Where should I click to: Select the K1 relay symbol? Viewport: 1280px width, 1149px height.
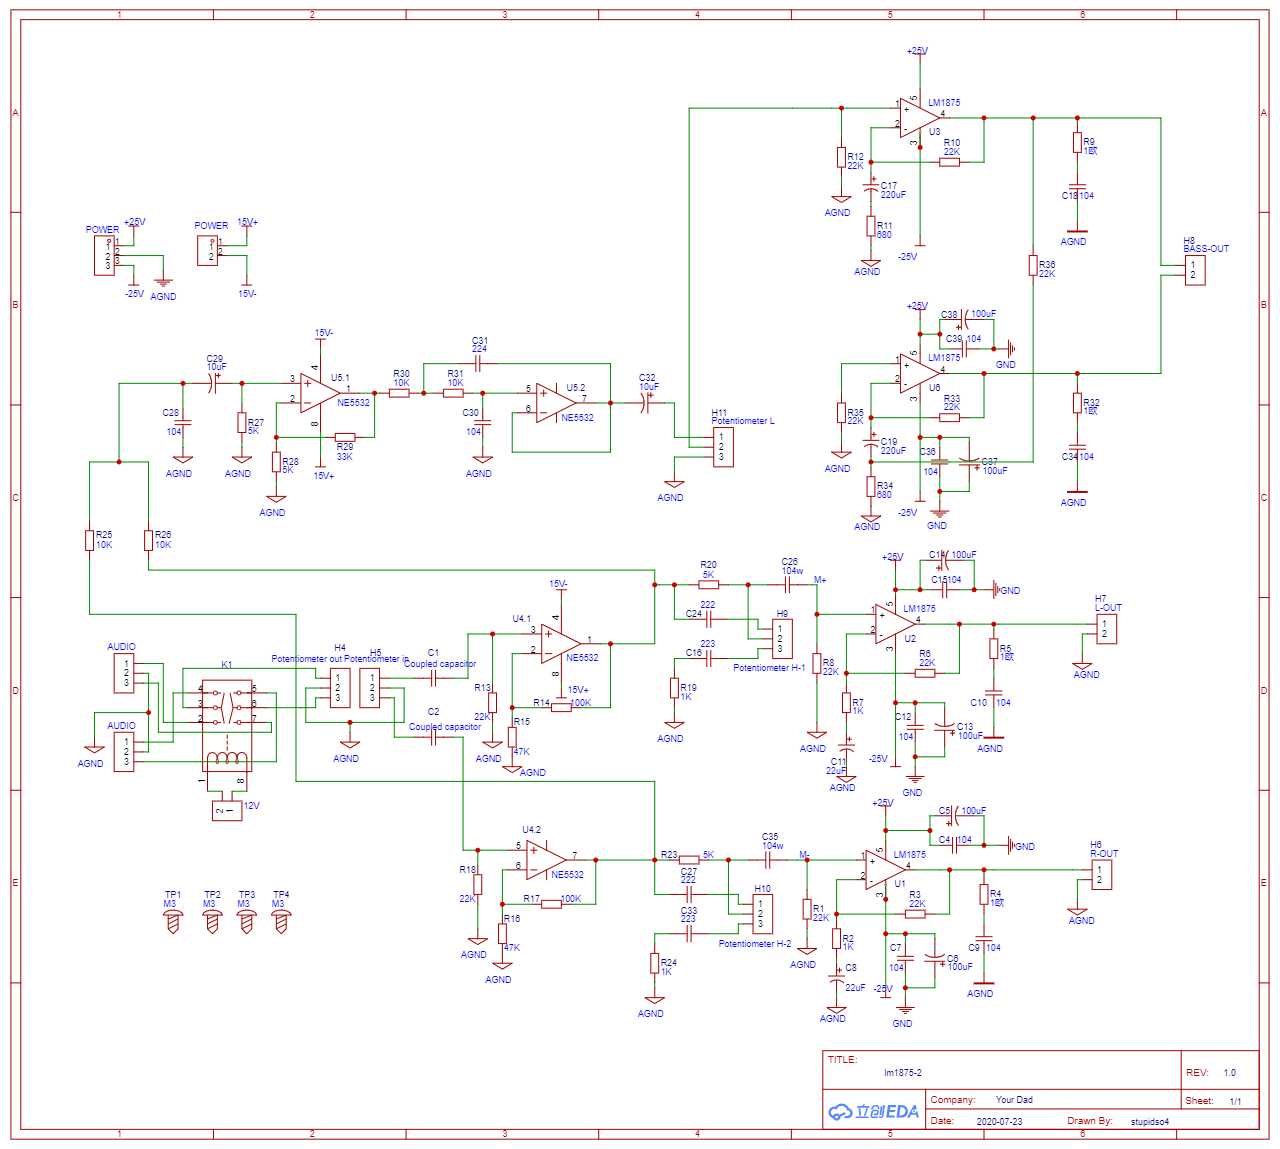point(227,725)
